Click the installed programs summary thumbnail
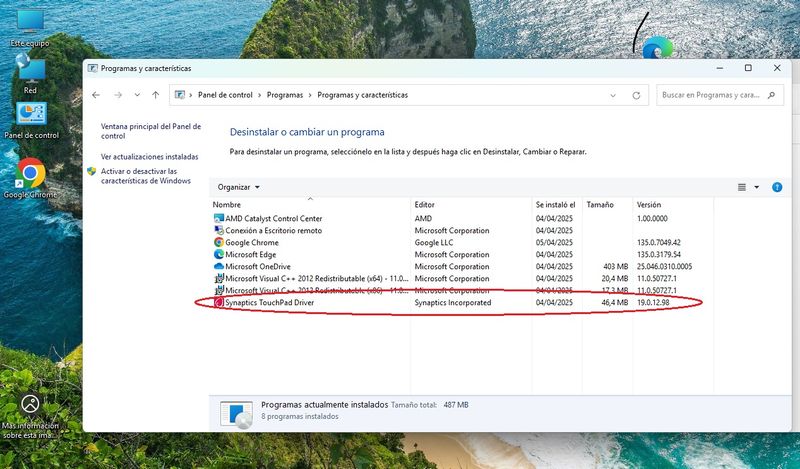 (236, 414)
